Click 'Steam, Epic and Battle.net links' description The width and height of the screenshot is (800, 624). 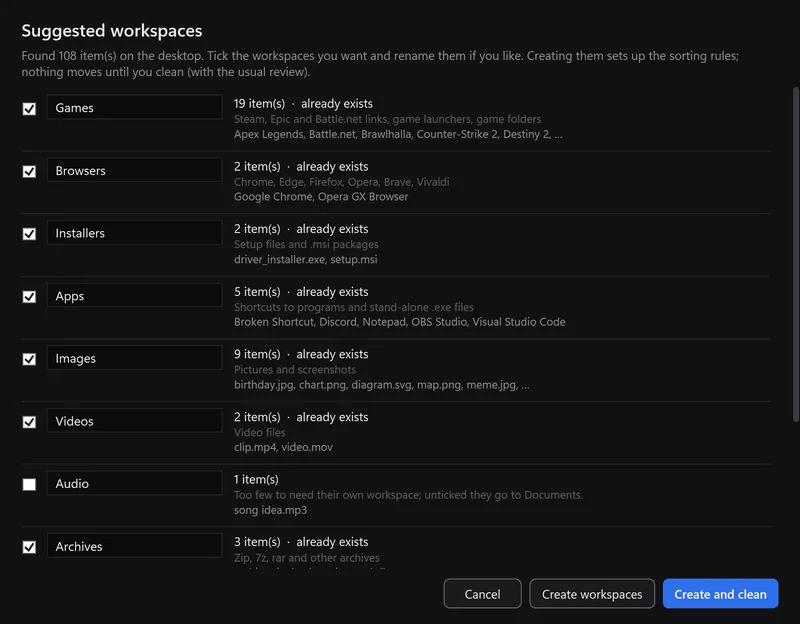click(x=387, y=119)
